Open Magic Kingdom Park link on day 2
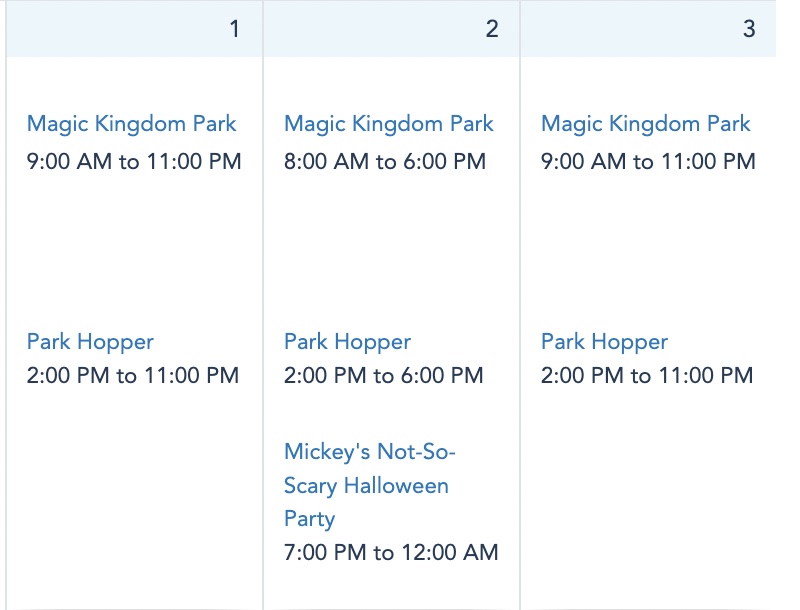This screenshot has width=800, height=610. pos(389,124)
